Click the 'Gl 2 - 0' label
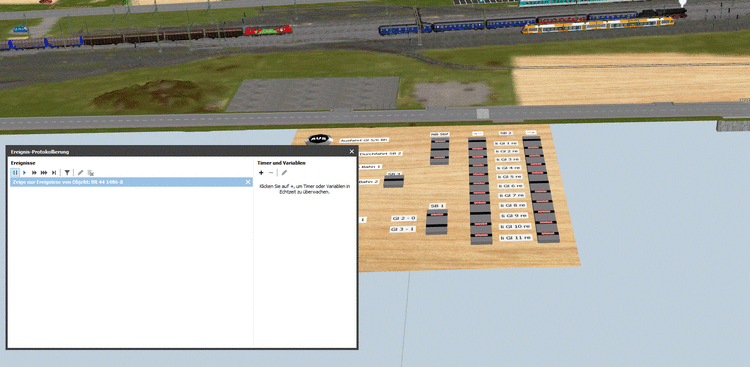750x367 pixels. coord(404,218)
